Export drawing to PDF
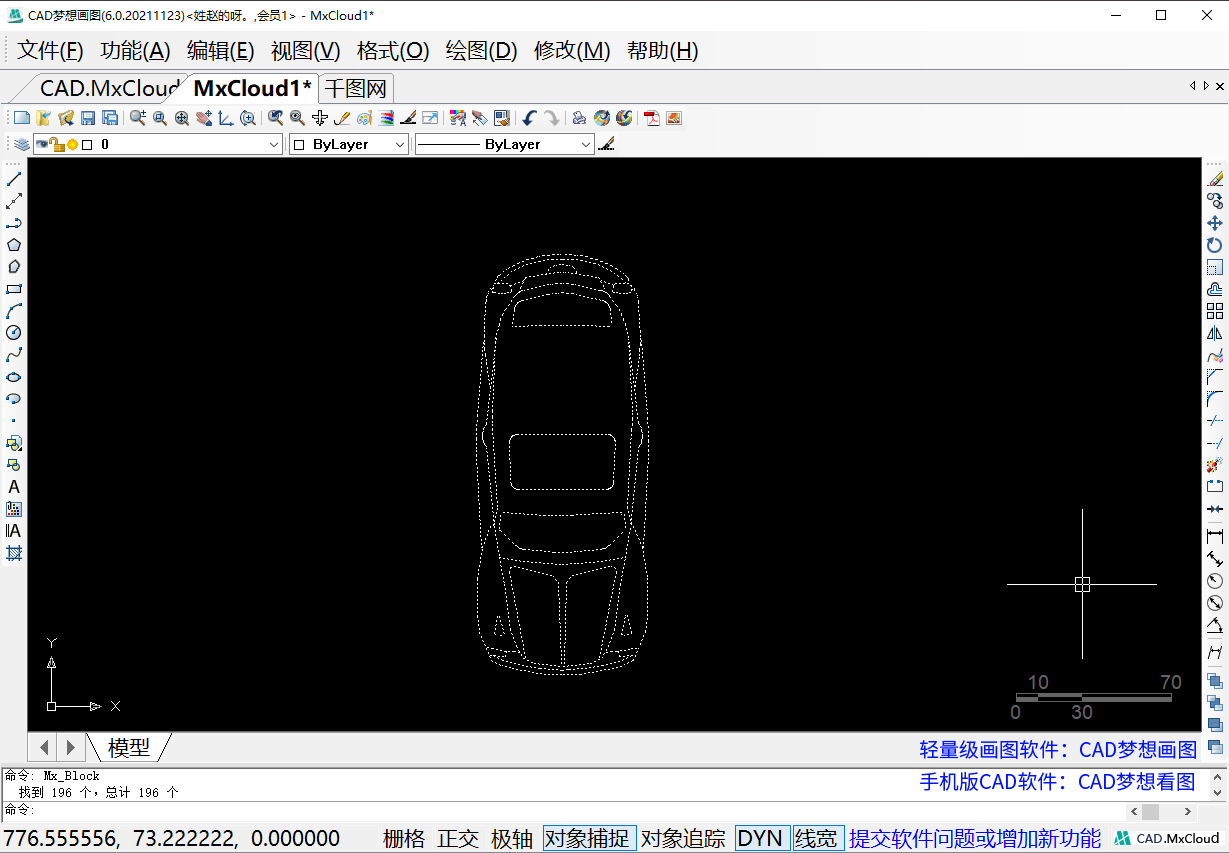Image resolution: width=1229 pixels, height=853 pixels. click(x=651, y=118)
